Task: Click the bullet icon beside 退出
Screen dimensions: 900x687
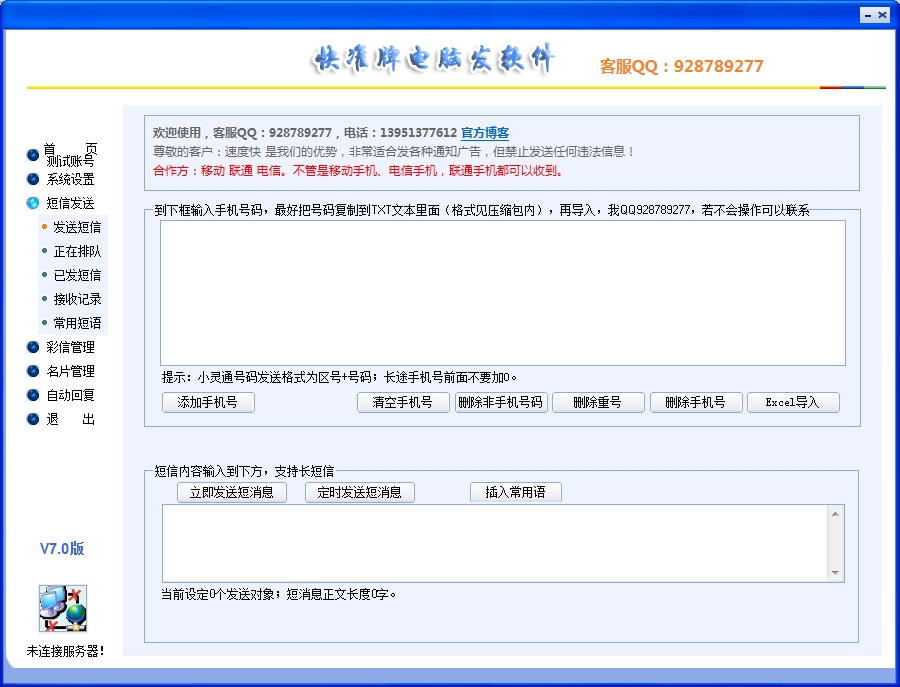Action: tap(31, 419)
